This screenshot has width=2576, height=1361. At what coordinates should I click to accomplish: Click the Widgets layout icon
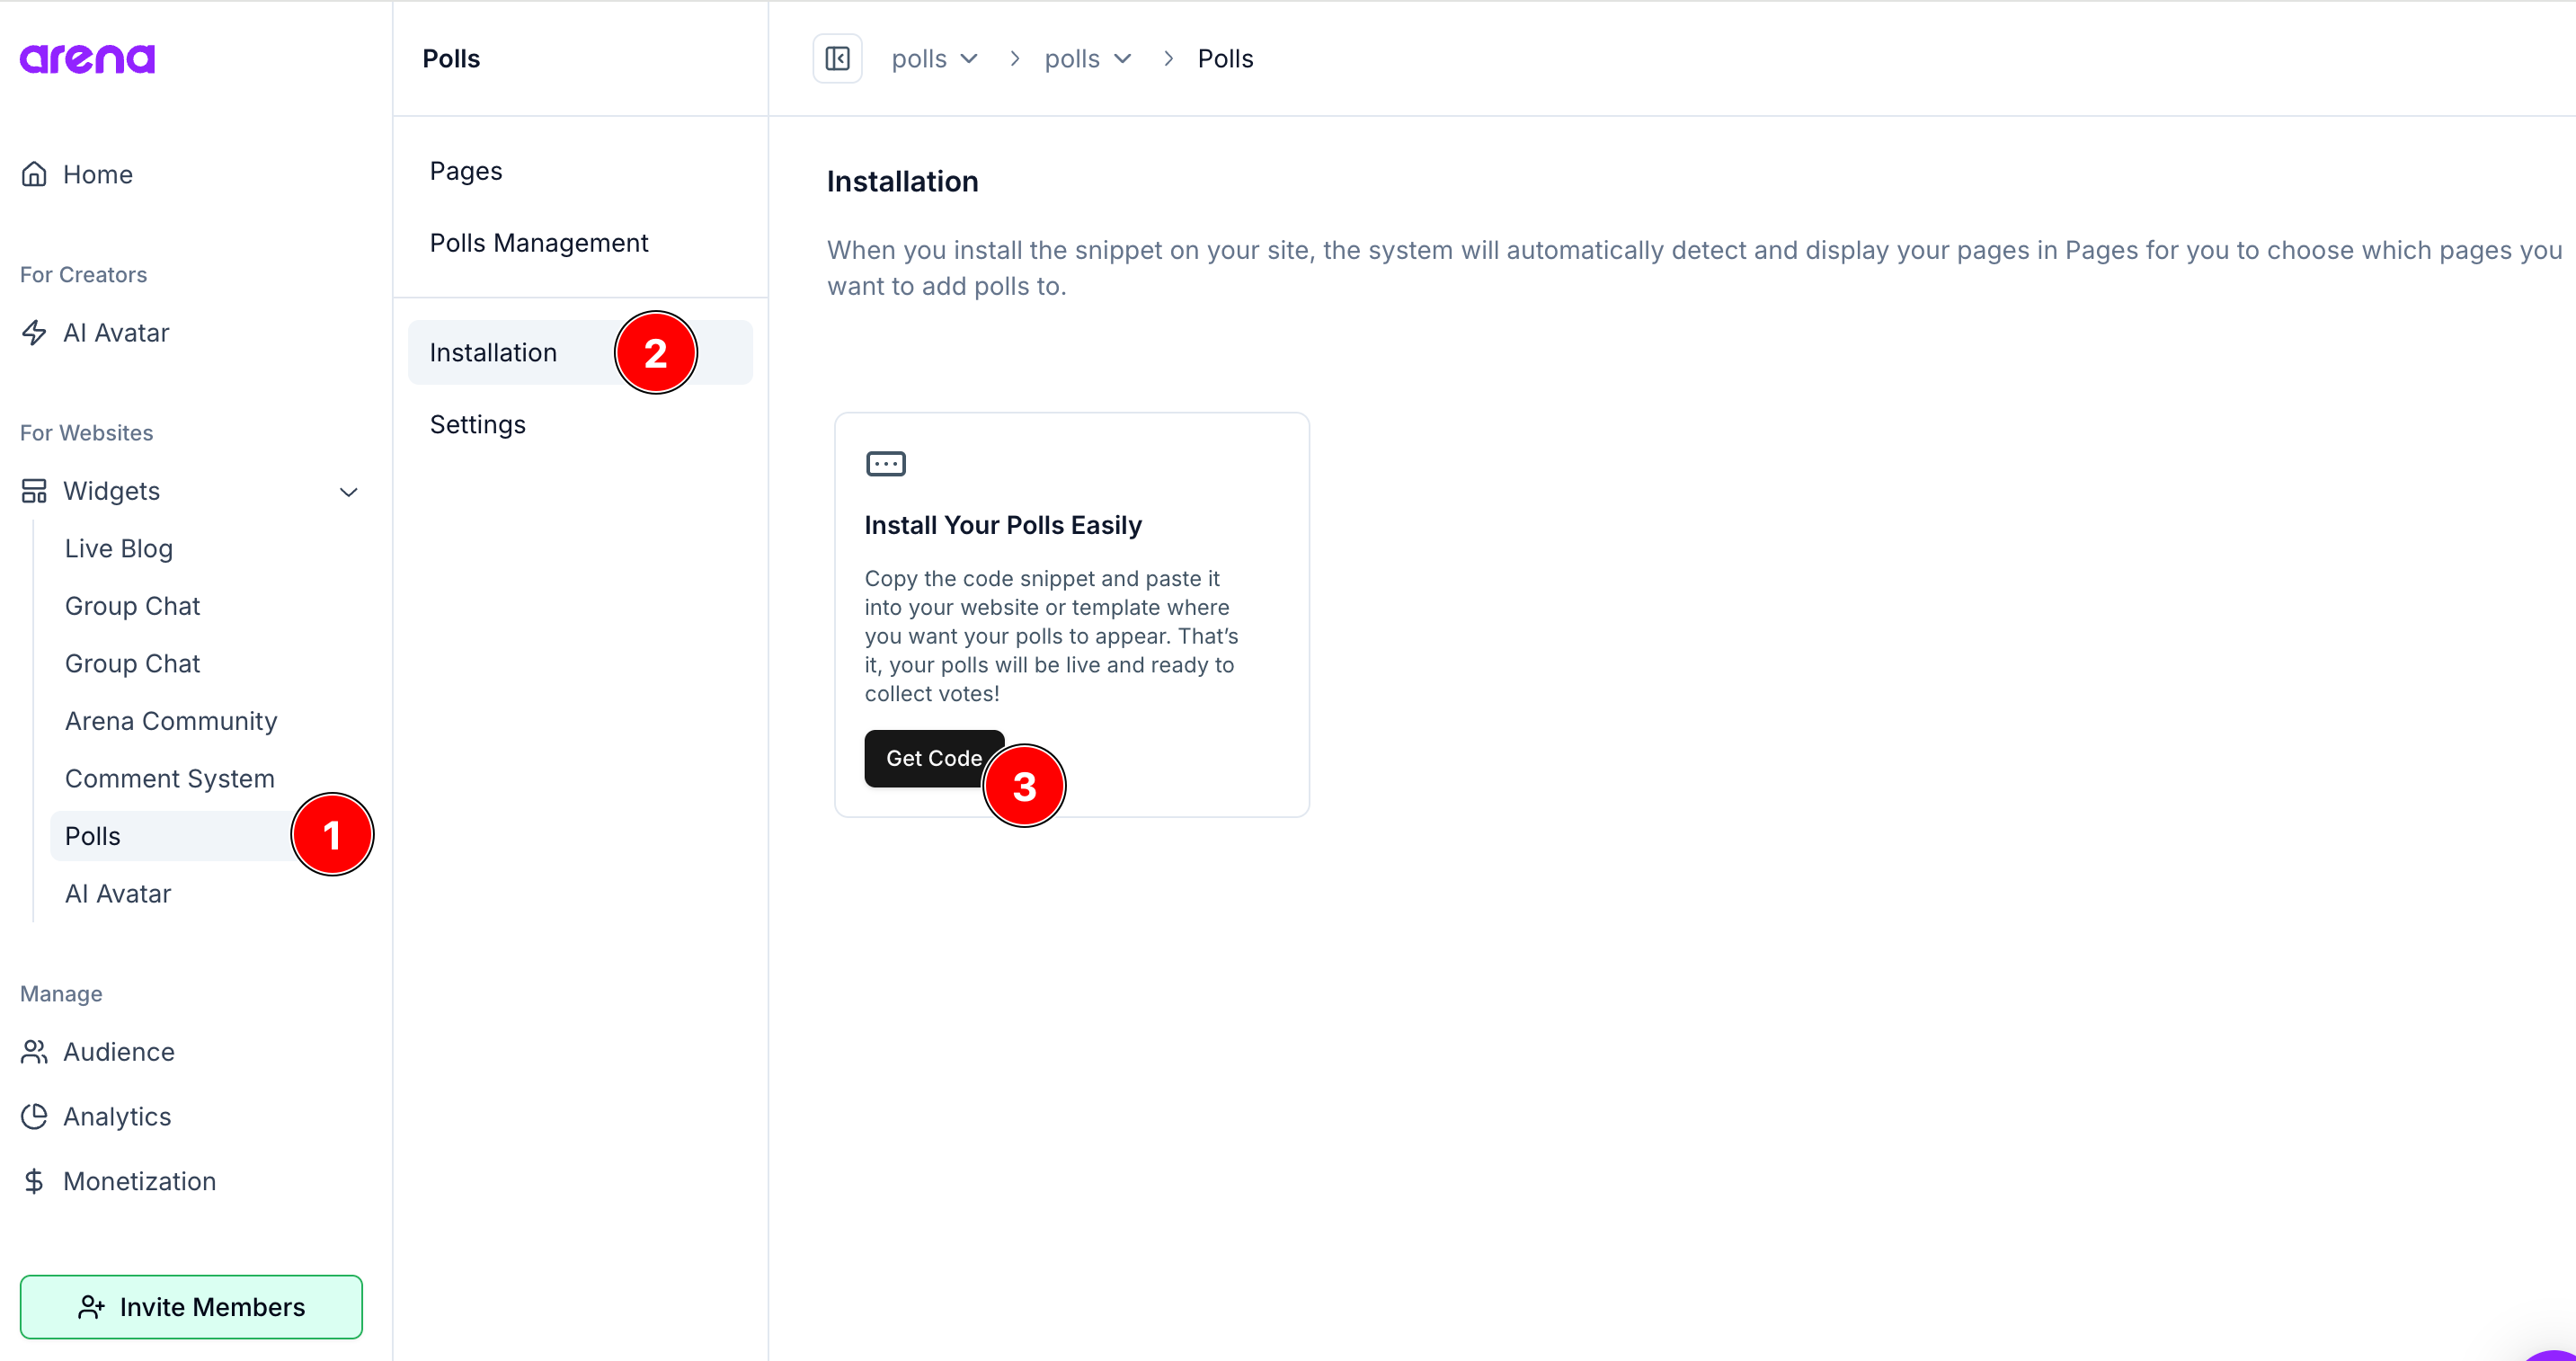(34, 491)
